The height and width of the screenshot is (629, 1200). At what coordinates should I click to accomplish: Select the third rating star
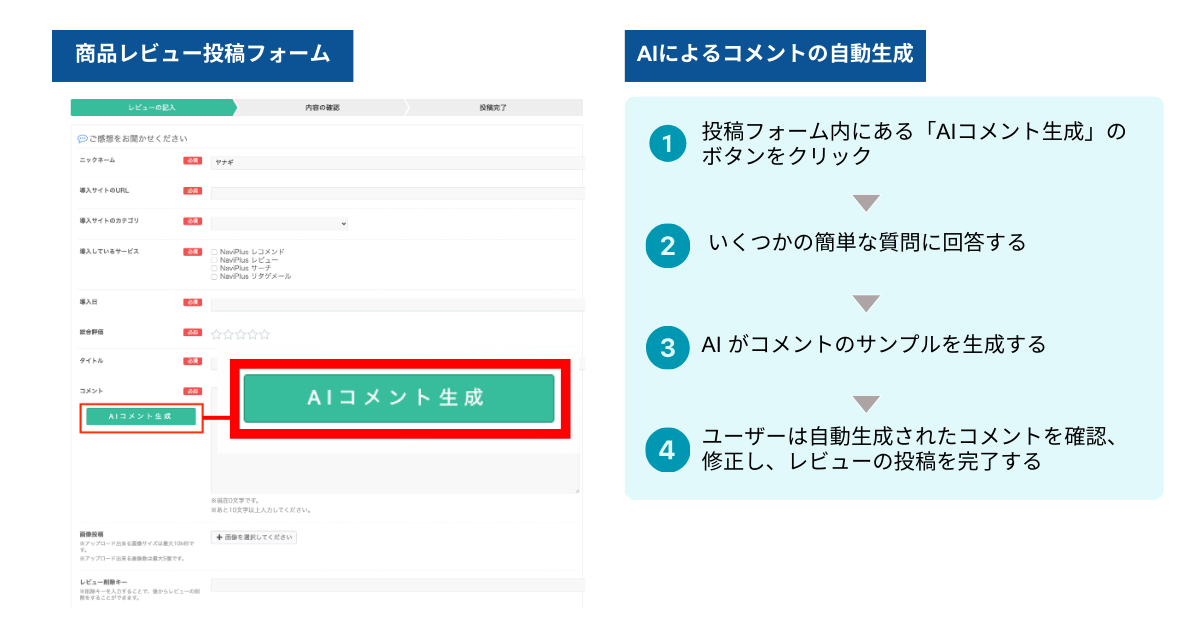coord(240,334)
